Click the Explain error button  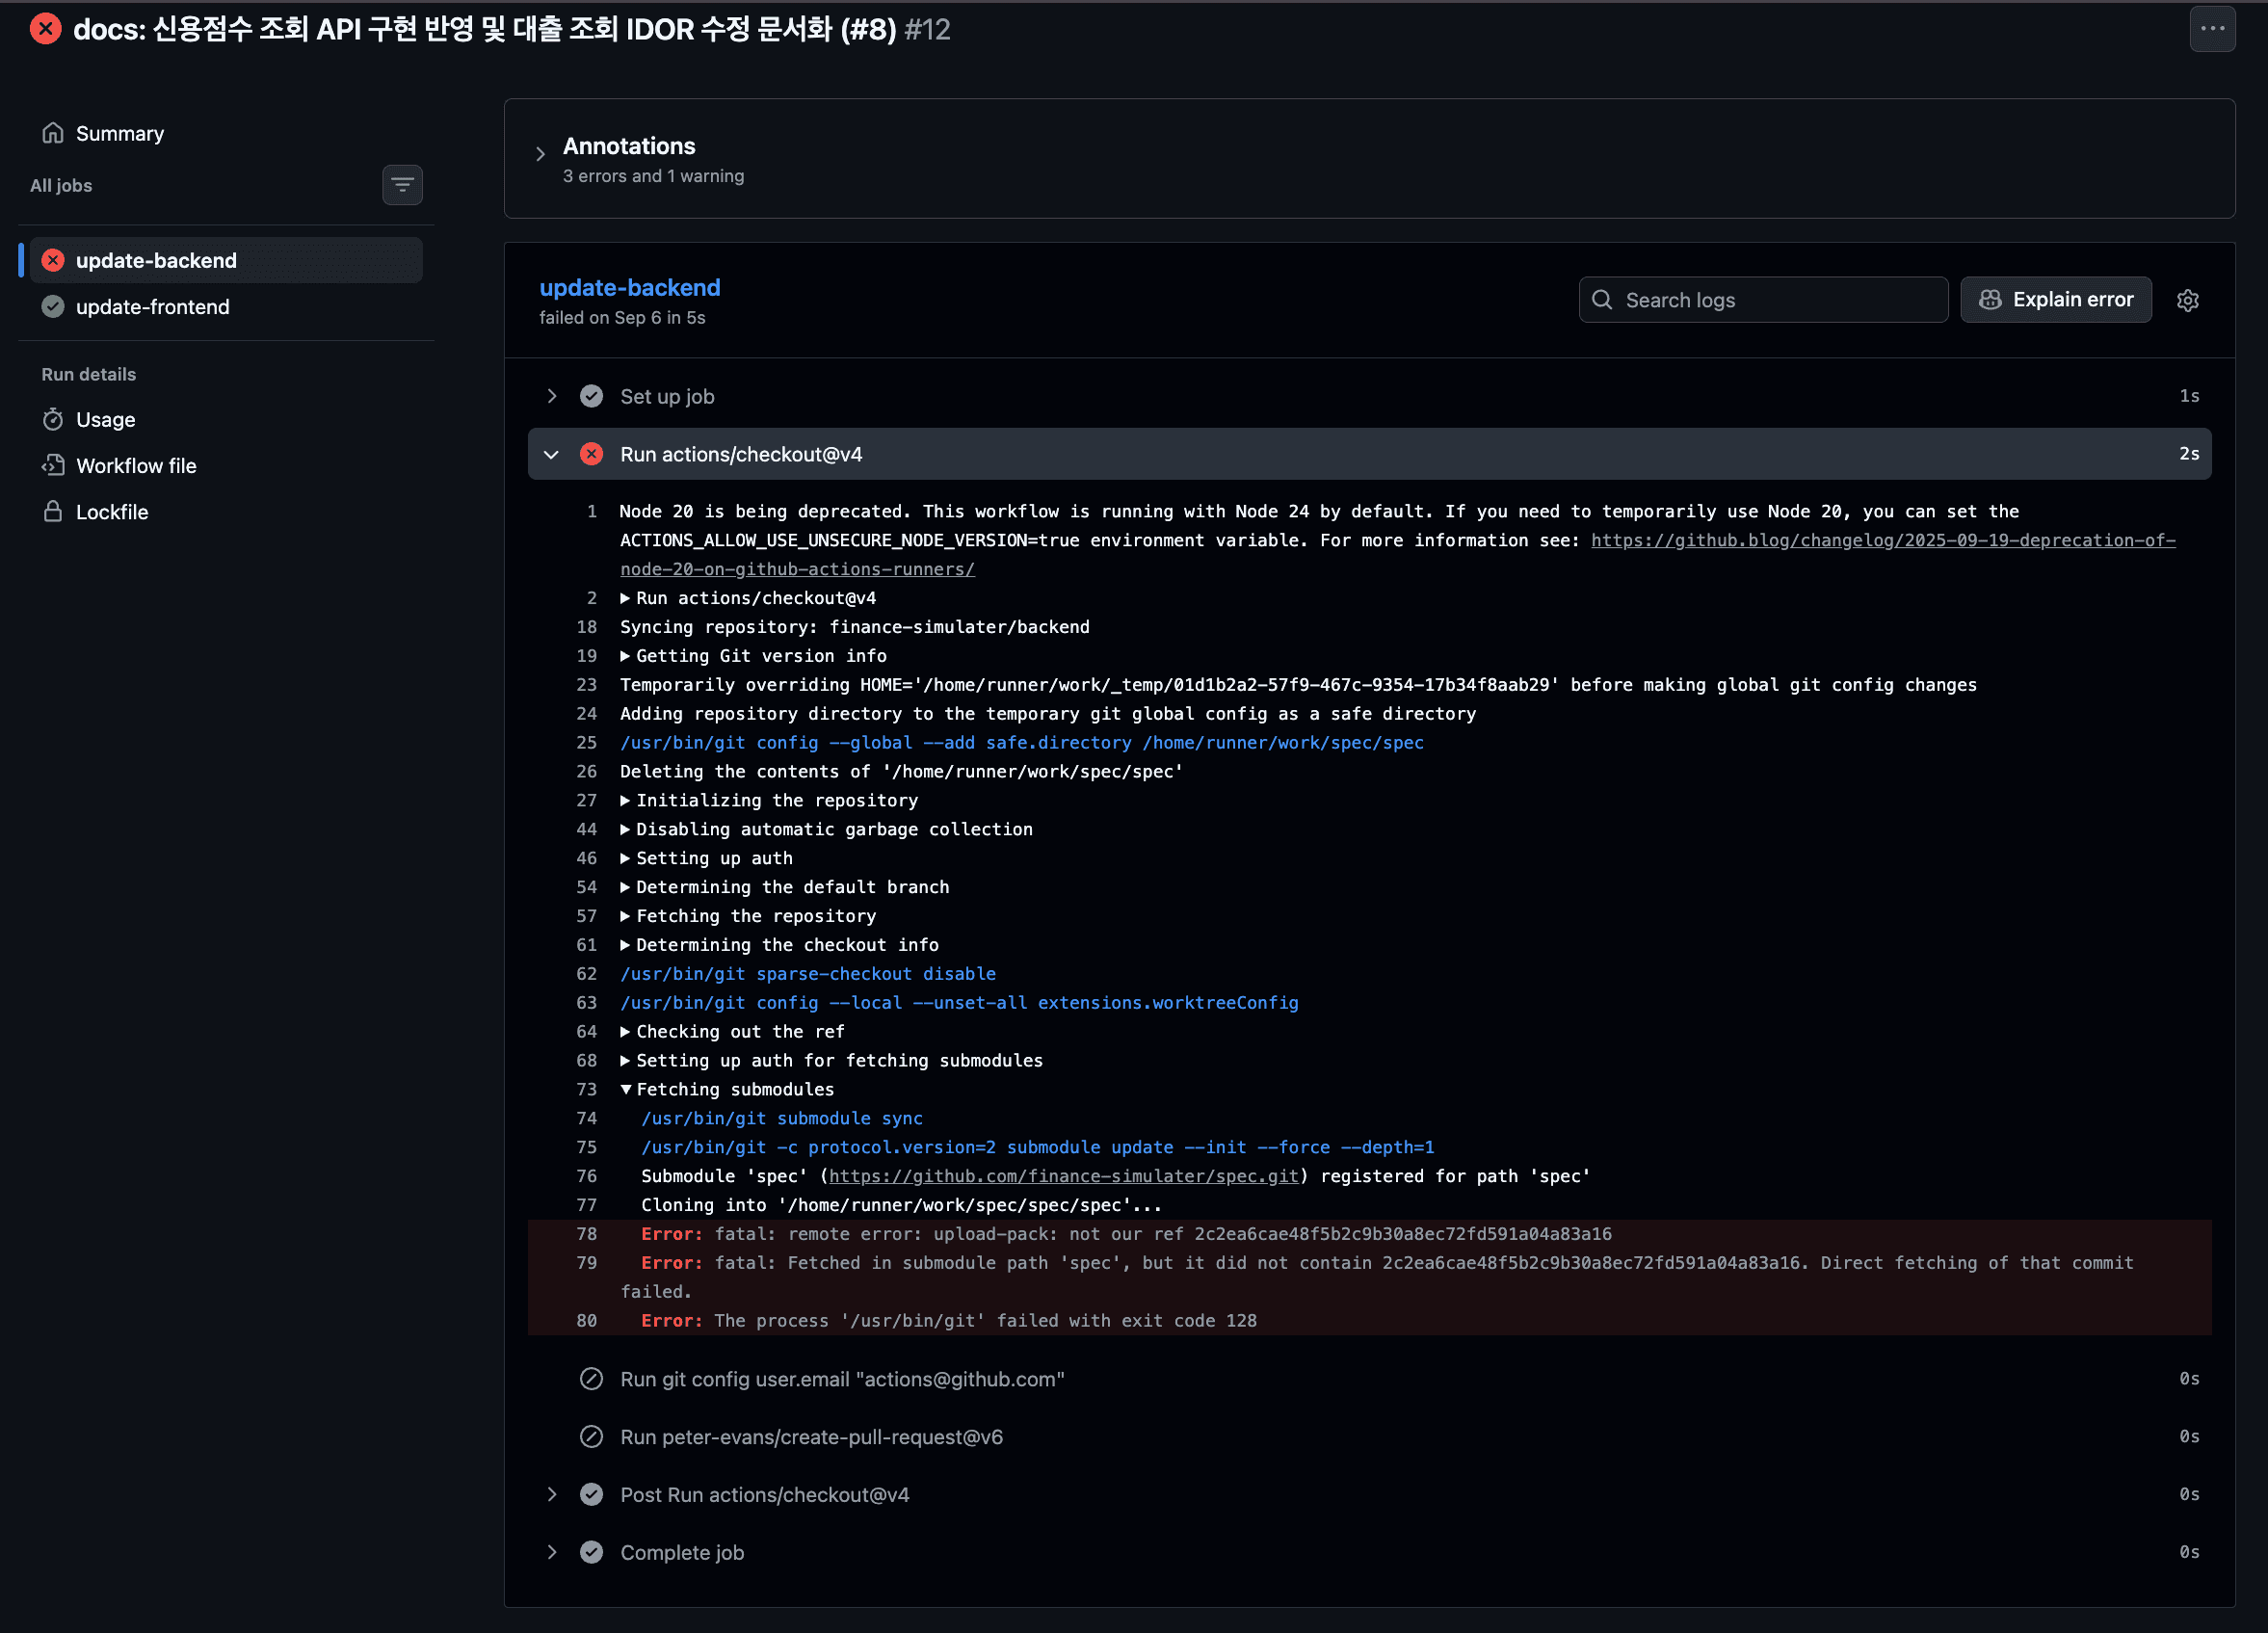coord(2055,299)
